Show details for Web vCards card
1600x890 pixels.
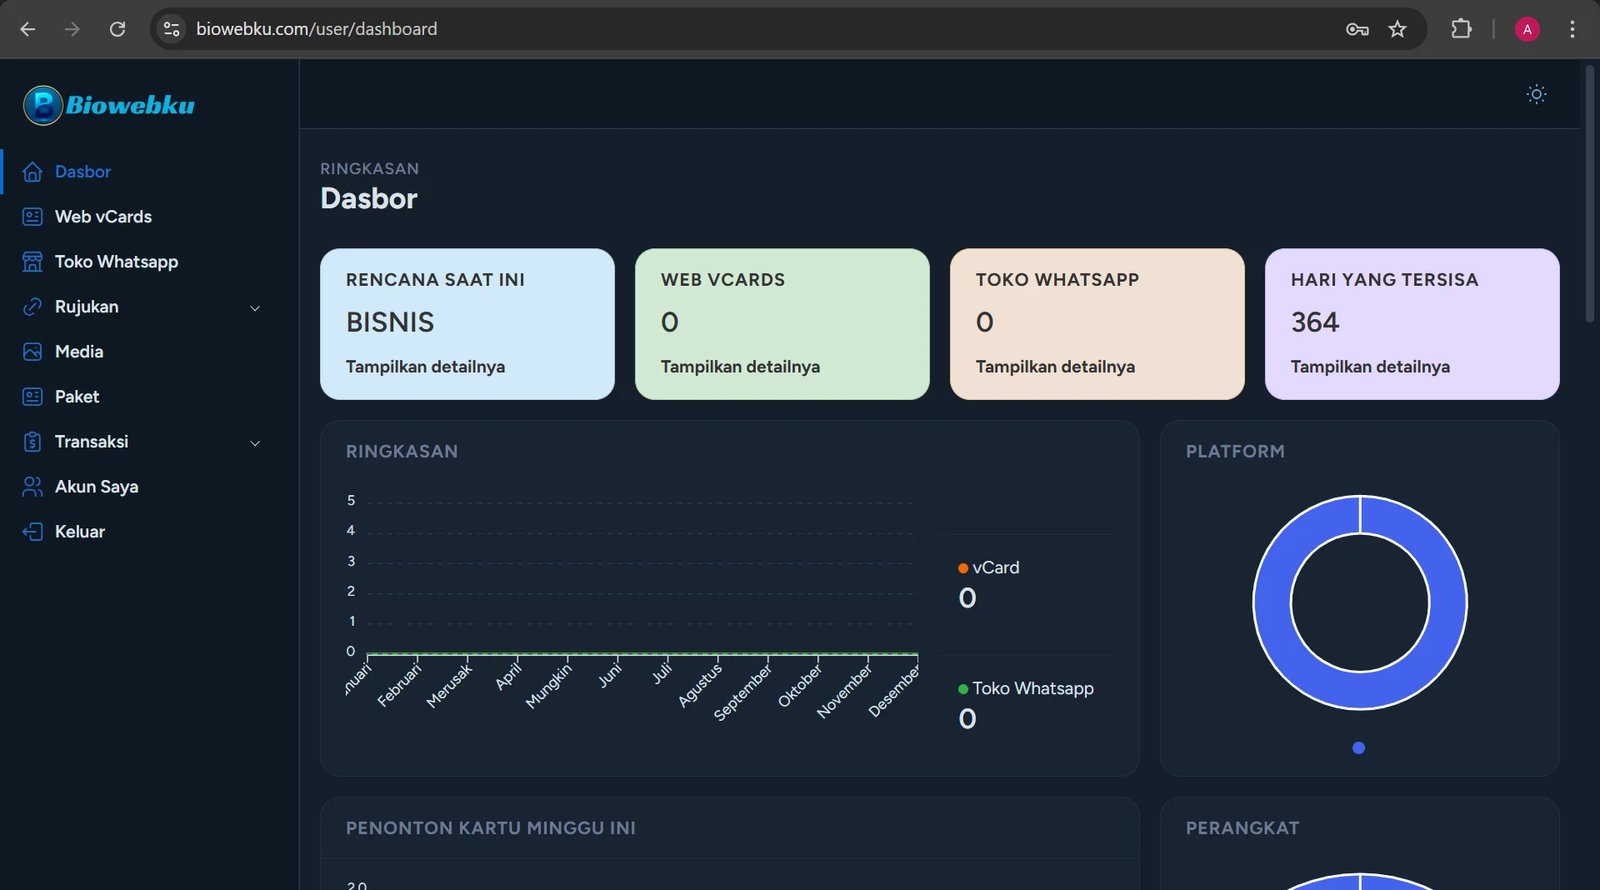click(x=740, y=367)
